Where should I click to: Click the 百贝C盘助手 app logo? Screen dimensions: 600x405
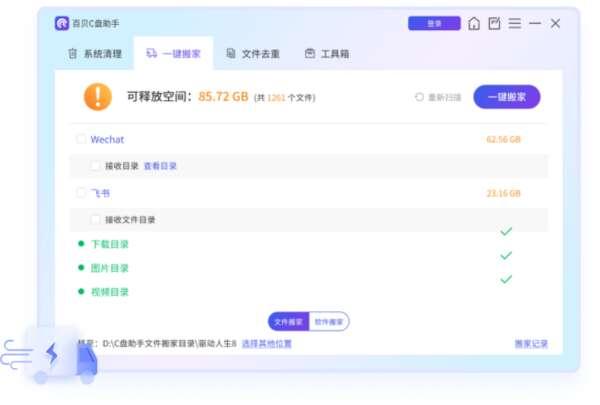(62, 23)
